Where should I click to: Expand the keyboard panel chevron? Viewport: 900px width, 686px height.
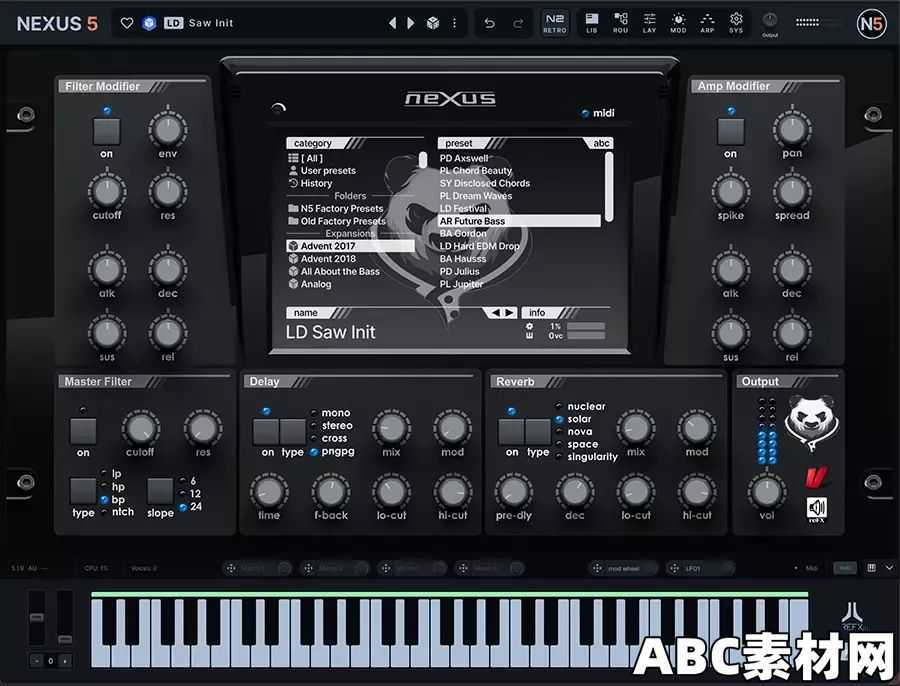(x=889, y=568)
